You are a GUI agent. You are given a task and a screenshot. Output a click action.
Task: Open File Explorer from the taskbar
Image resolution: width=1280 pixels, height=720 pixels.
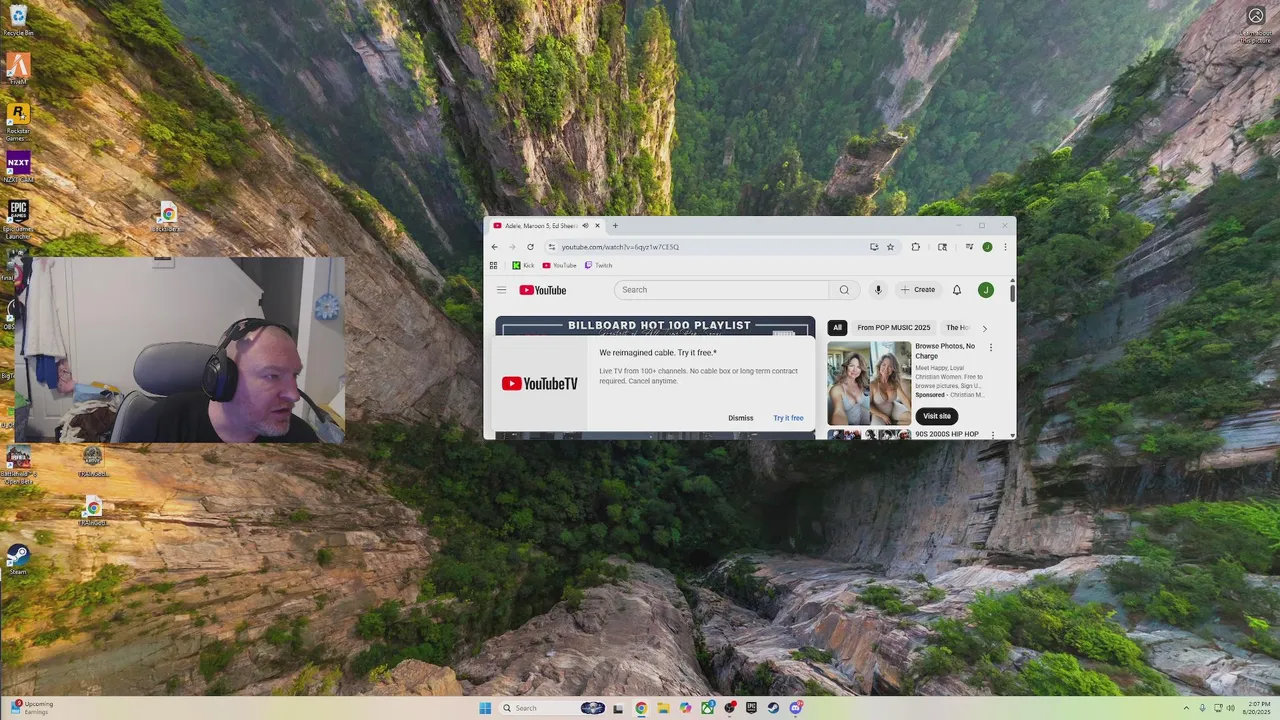pyautogui.click(x=663, y=708)
